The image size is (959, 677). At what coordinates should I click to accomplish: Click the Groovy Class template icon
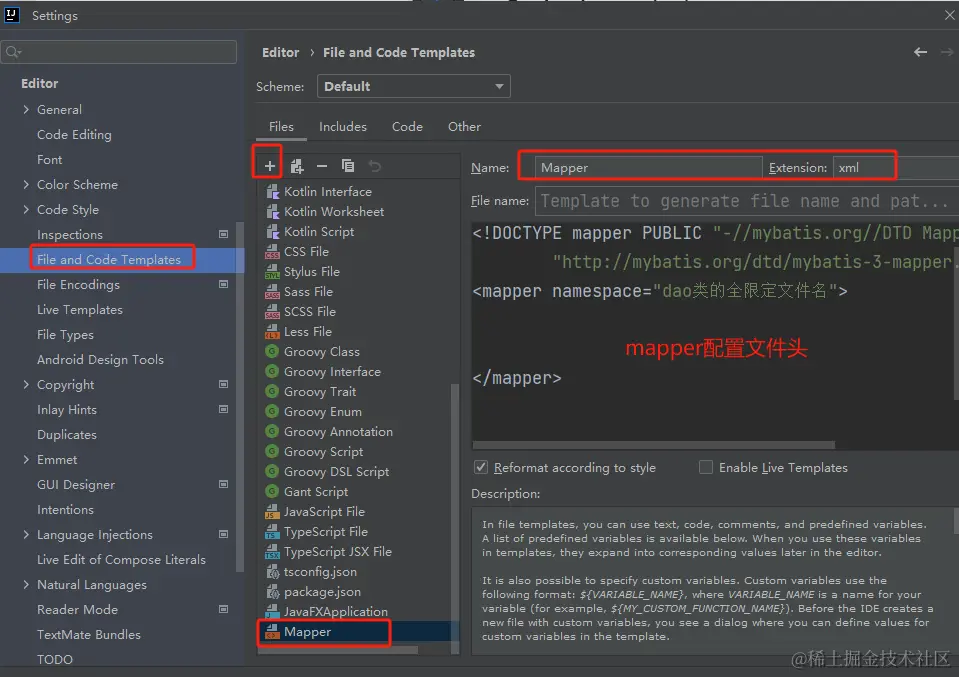[272, 352]
